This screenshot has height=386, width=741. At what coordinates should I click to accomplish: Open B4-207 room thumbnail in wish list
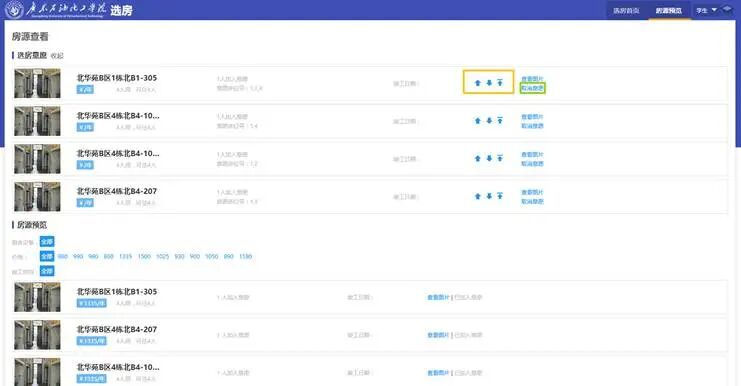click(37, 197)
